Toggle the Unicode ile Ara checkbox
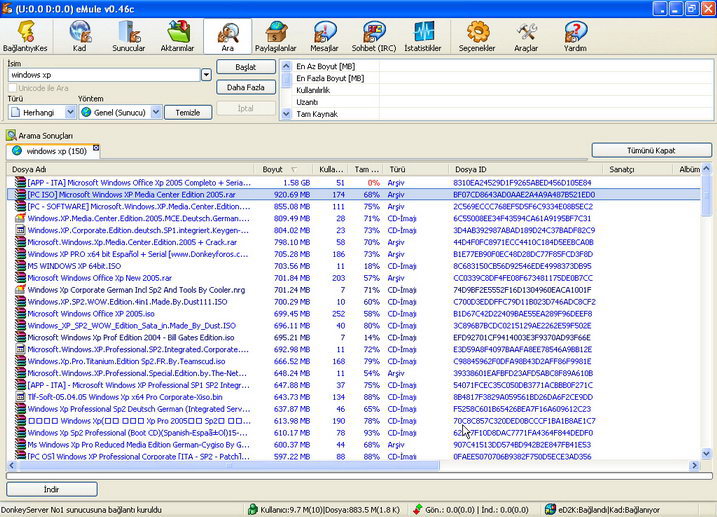The height and width of the screenshot is (517, 717). 12,88
